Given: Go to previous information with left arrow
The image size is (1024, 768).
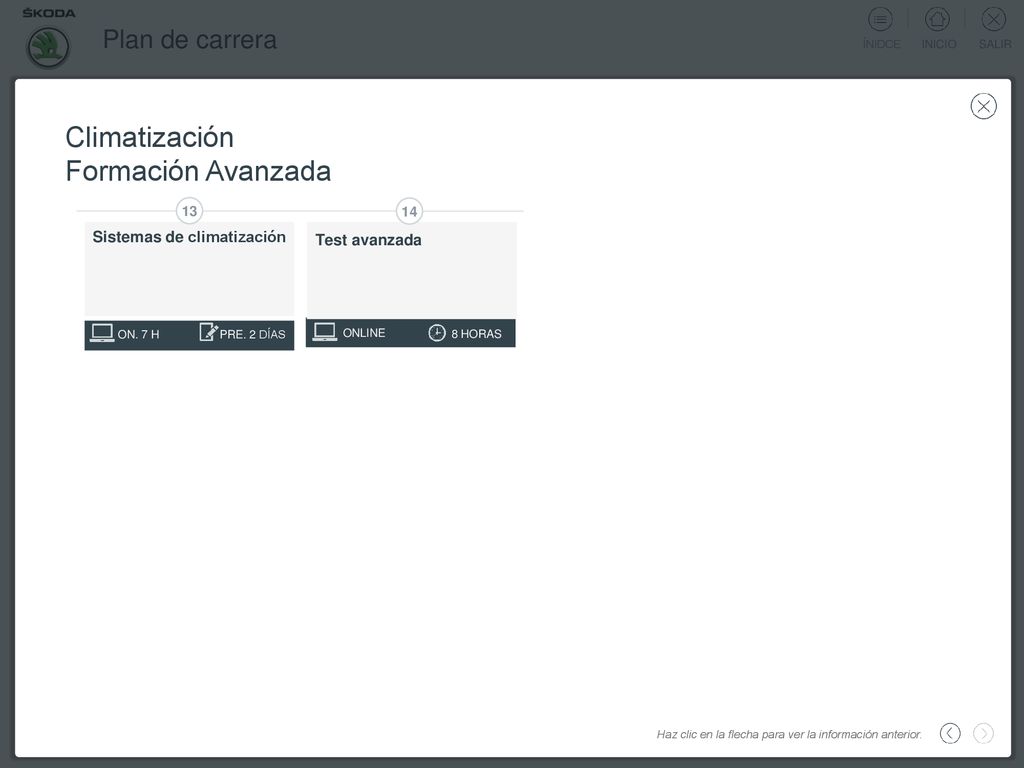Looking at the screenshot, I should click(x=950, y=733).
